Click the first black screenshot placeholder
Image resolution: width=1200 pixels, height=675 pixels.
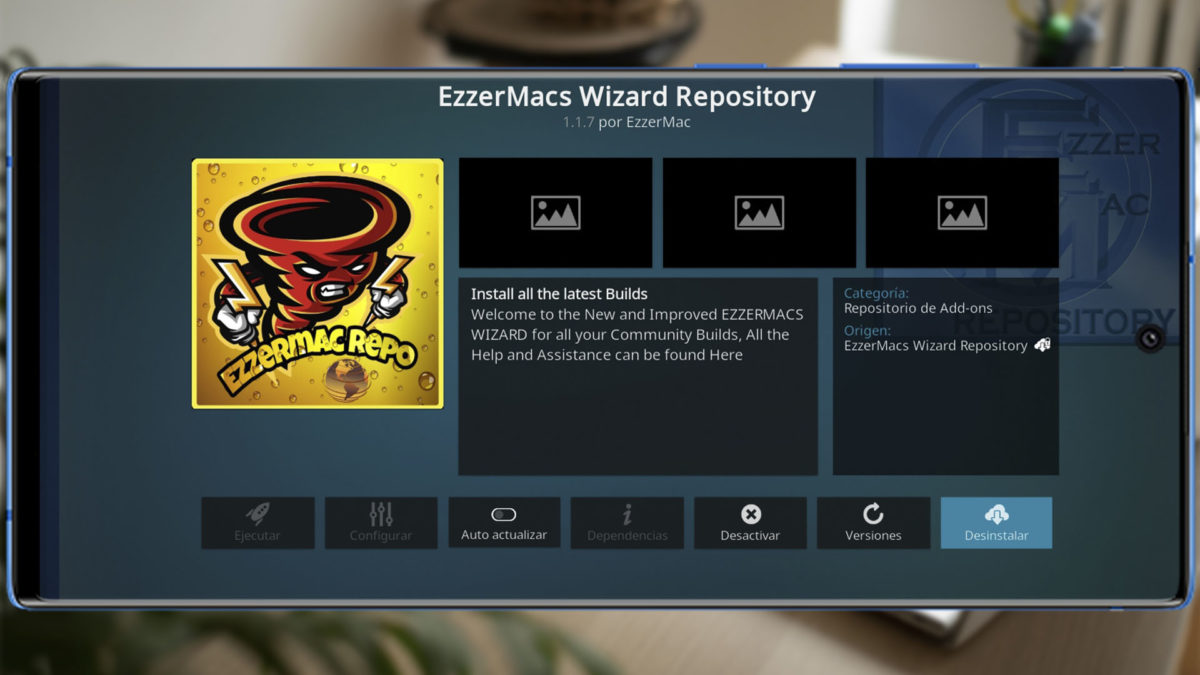click(x=555, y=212)
